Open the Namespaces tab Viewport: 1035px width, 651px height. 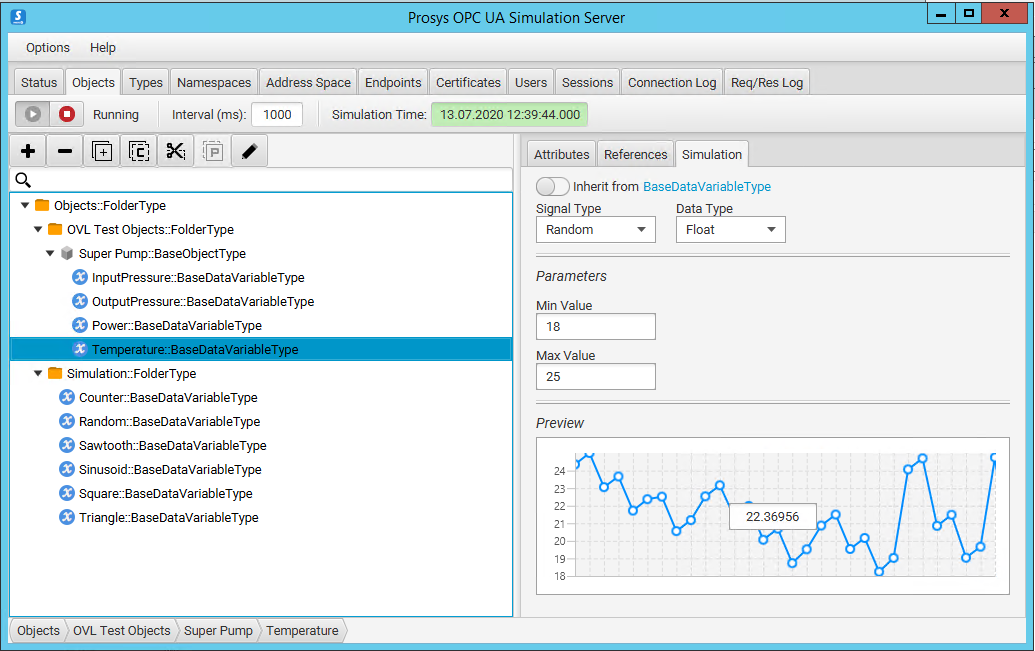(x=214, y=83)
